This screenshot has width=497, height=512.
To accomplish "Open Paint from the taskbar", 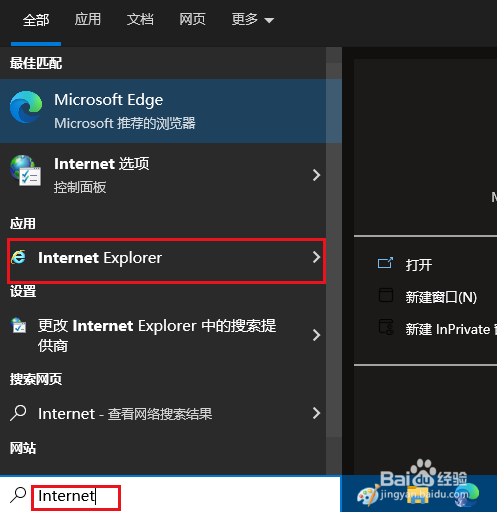I will (368, 496).
